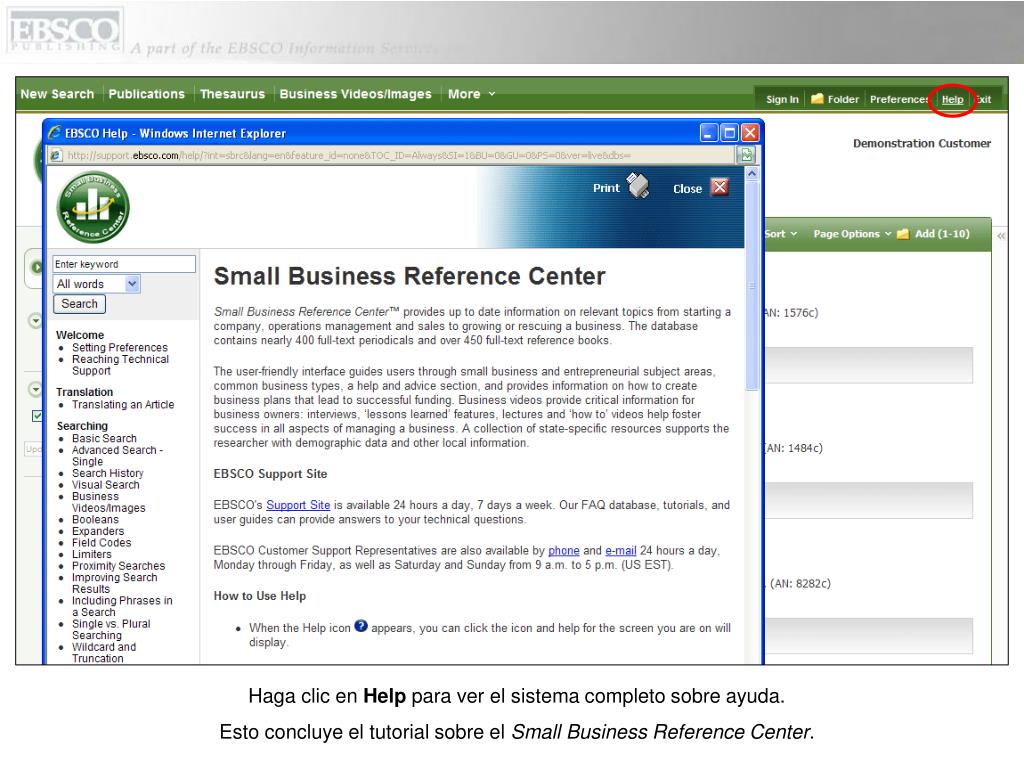Open Translating an Article help topic
This screenshot has height=768, width=1024.
tap(123, 404)
